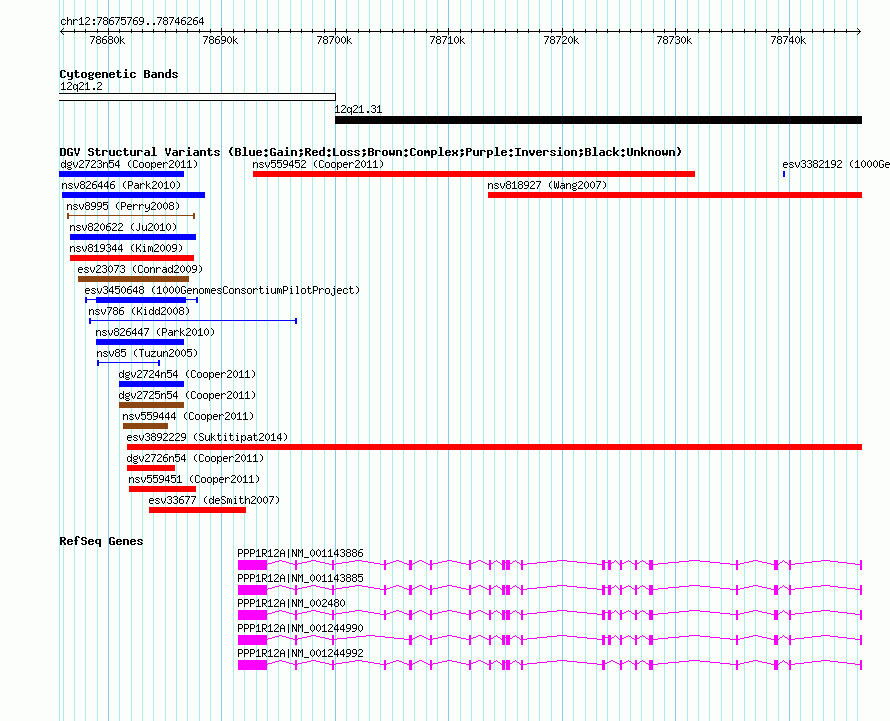Click the esv23073 brown complex bar
Viewport: 890px width, 721px height.
(133, 279)
